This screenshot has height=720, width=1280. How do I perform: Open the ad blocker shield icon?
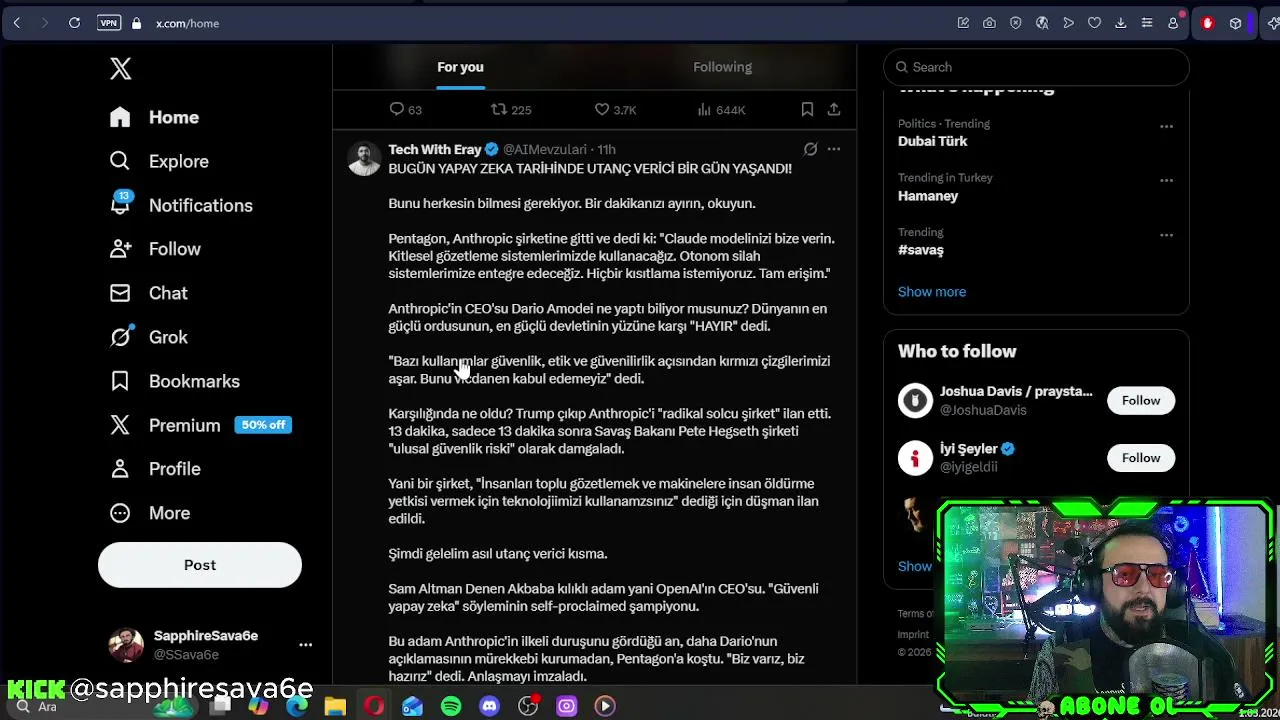tap(1016, 23)
